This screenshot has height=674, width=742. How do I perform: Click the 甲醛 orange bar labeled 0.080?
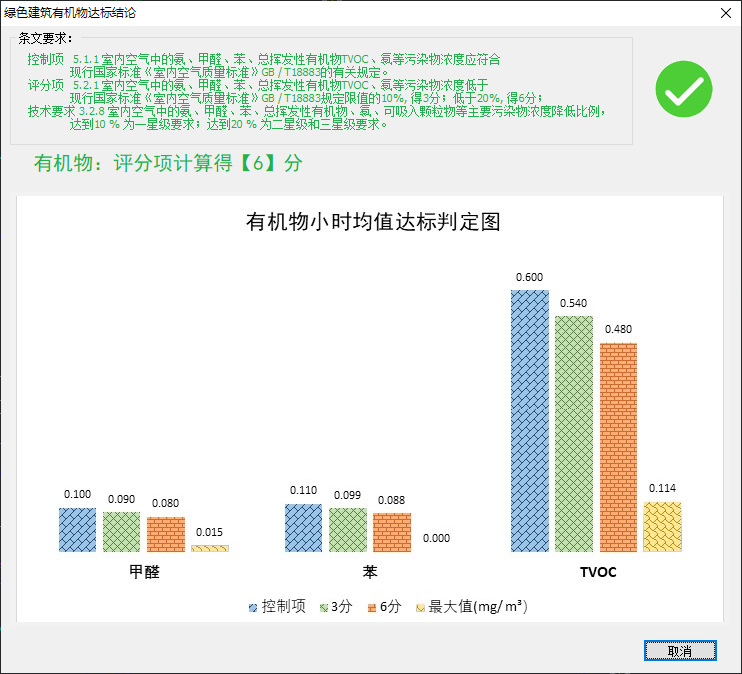tap(166, 534)
